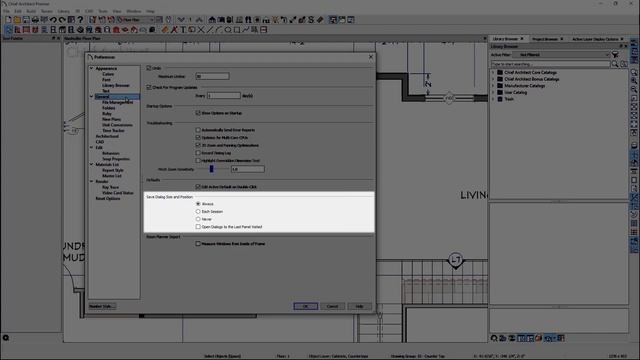Click the Redo arrow icon
This screenshot has width=640, height=360.
(62, 20)
